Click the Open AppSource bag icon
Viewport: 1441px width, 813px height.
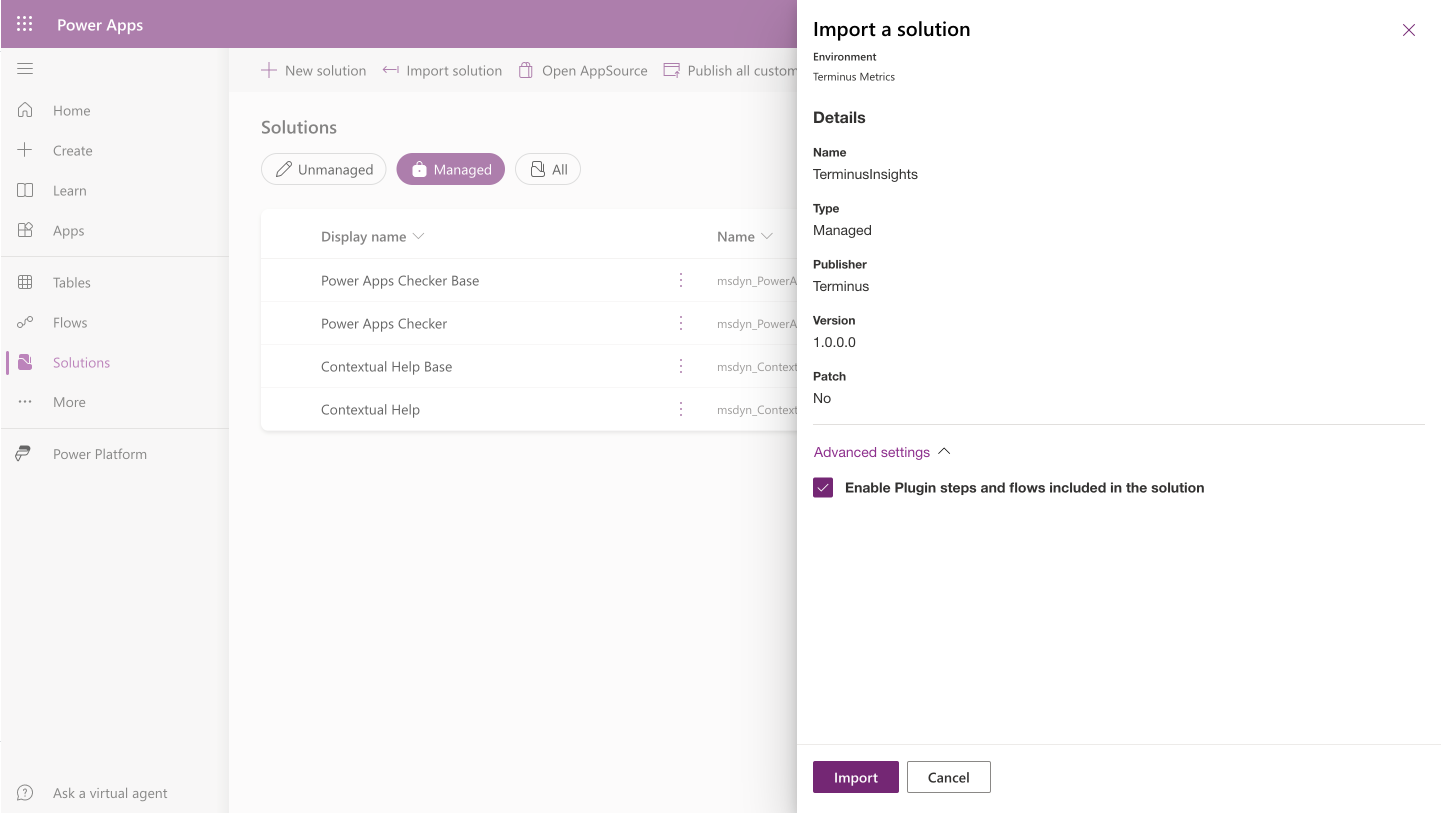[x=525, y=70]
